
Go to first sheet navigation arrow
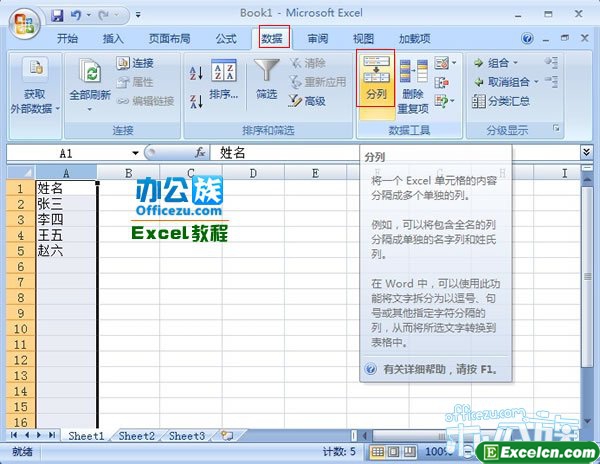click(14, 435)
